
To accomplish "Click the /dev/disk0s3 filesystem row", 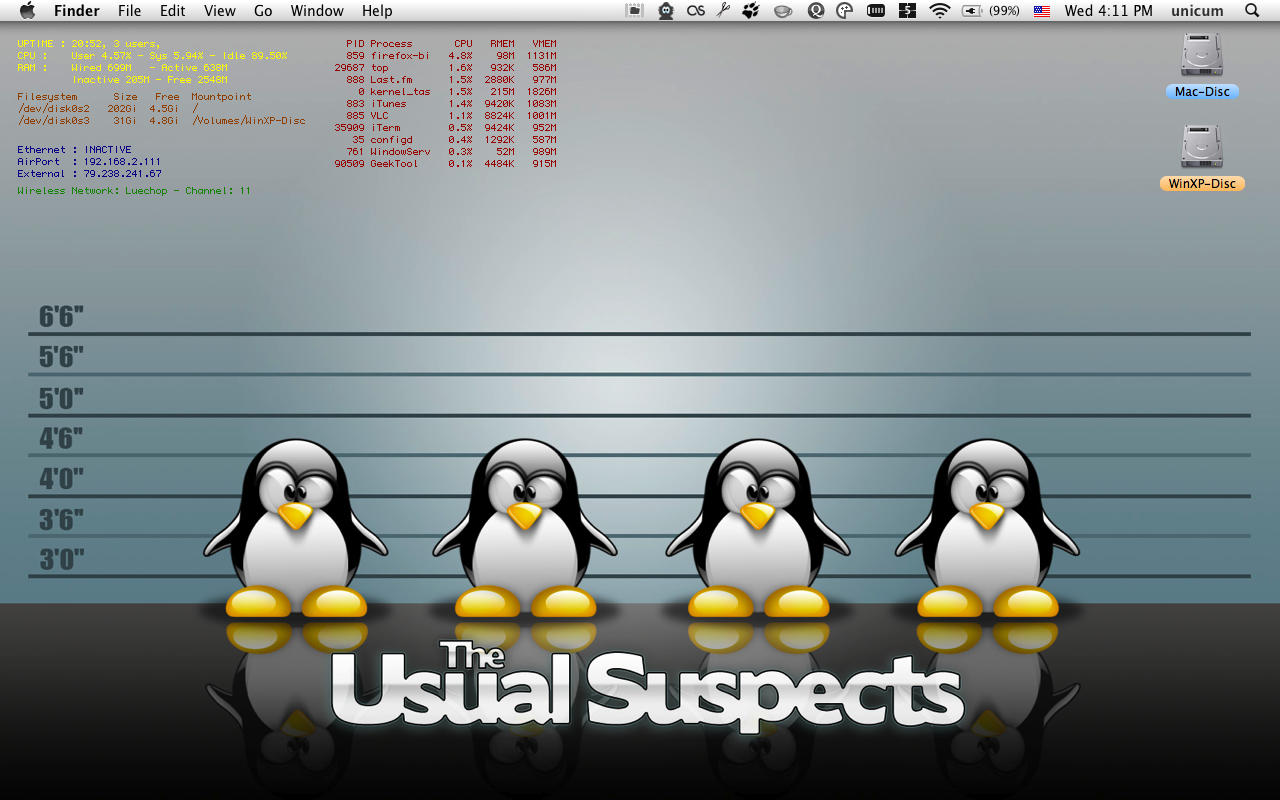I will coord(161,120).
